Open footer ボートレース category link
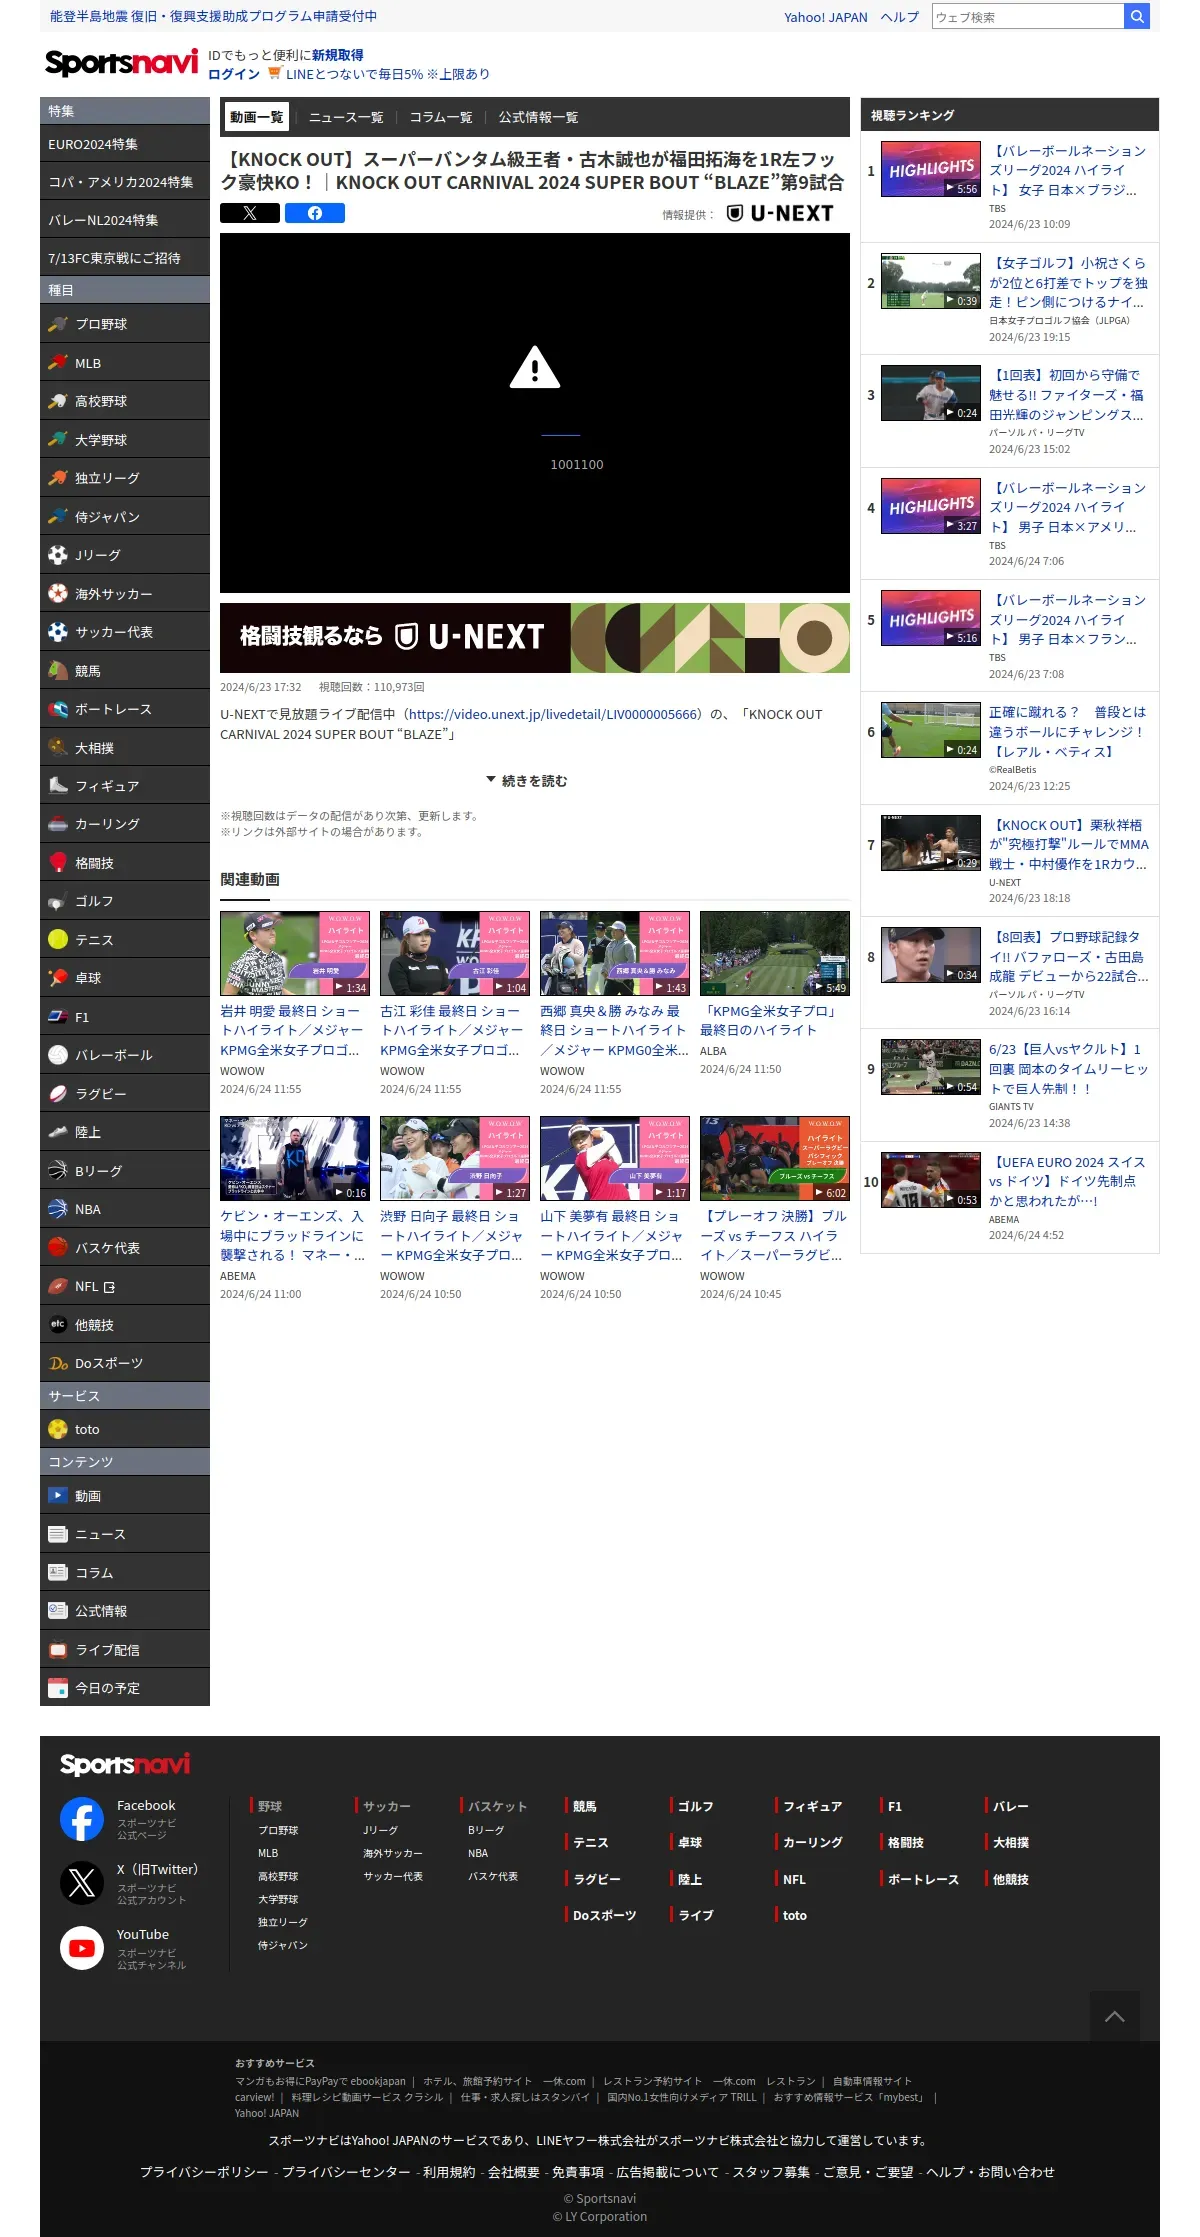This screenshot has width=1200, height=2237. point(923,1879)
